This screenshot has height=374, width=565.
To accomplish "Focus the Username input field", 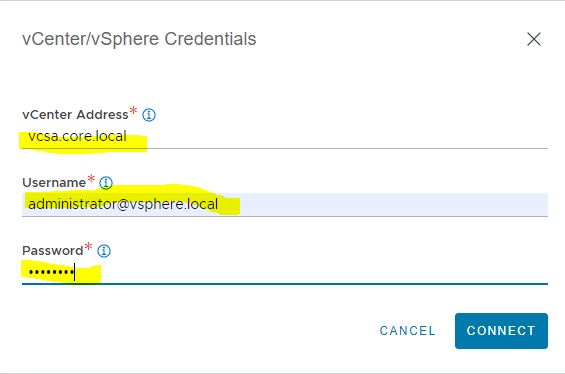I will tap(285, 204).
